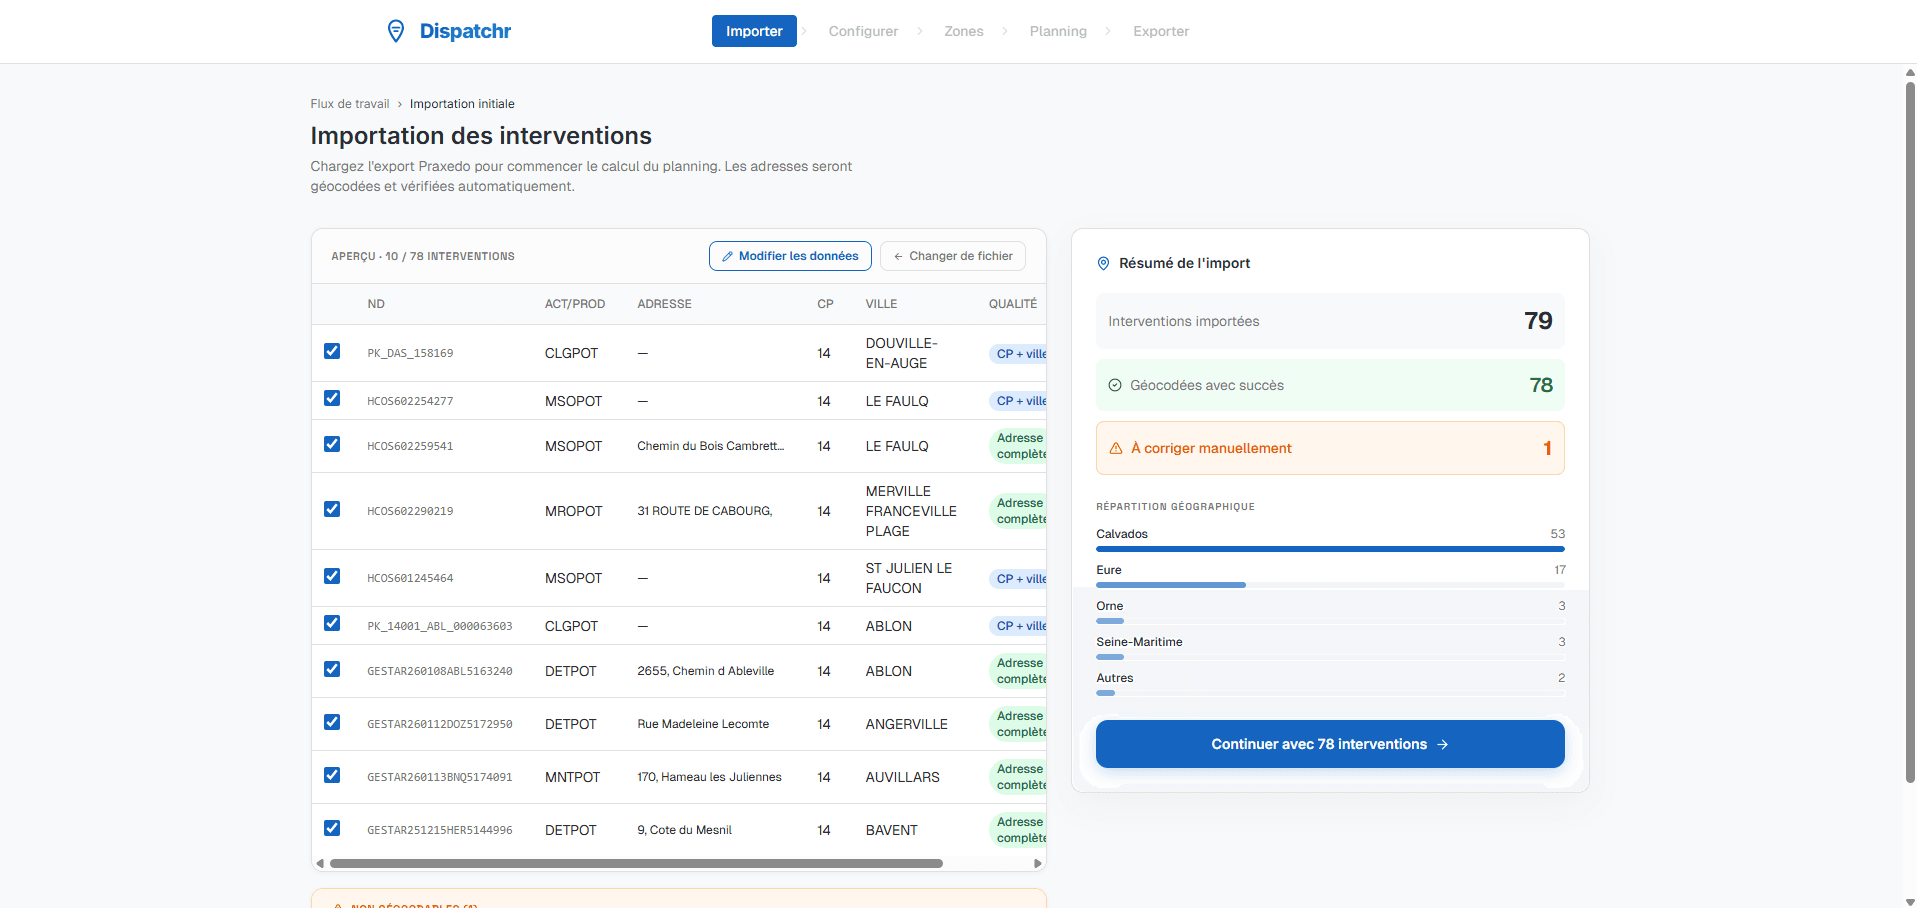Open the Configurer step
The width and height of the screenshot is (1917, 908).
point(862,31)
